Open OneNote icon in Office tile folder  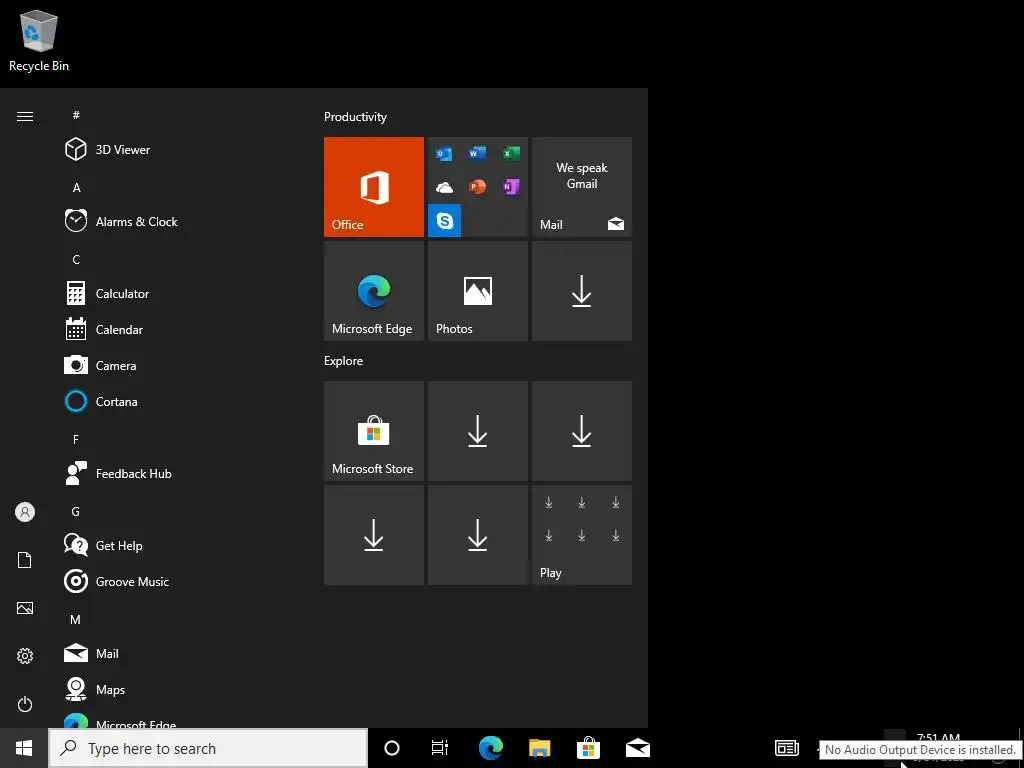click(x=511, y=187)
